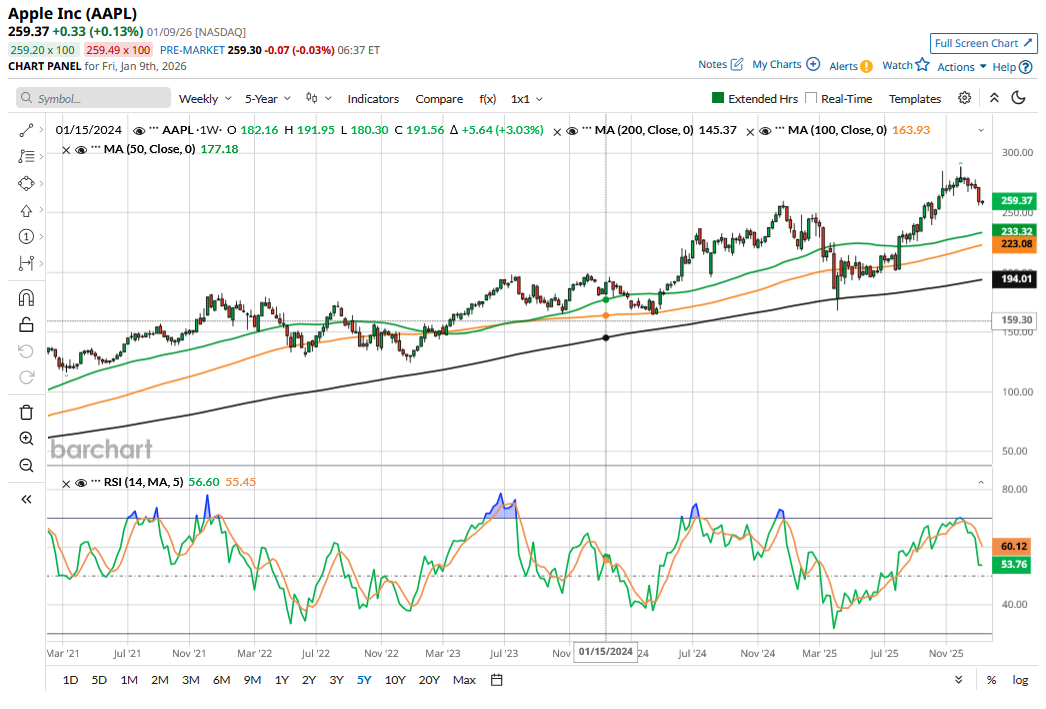Add to watchlist with the Watch star

coord(905,65)
